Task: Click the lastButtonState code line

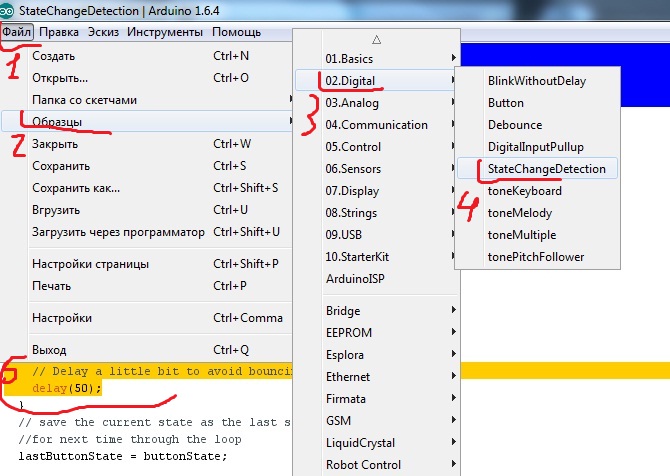Action: coord(122,456)
